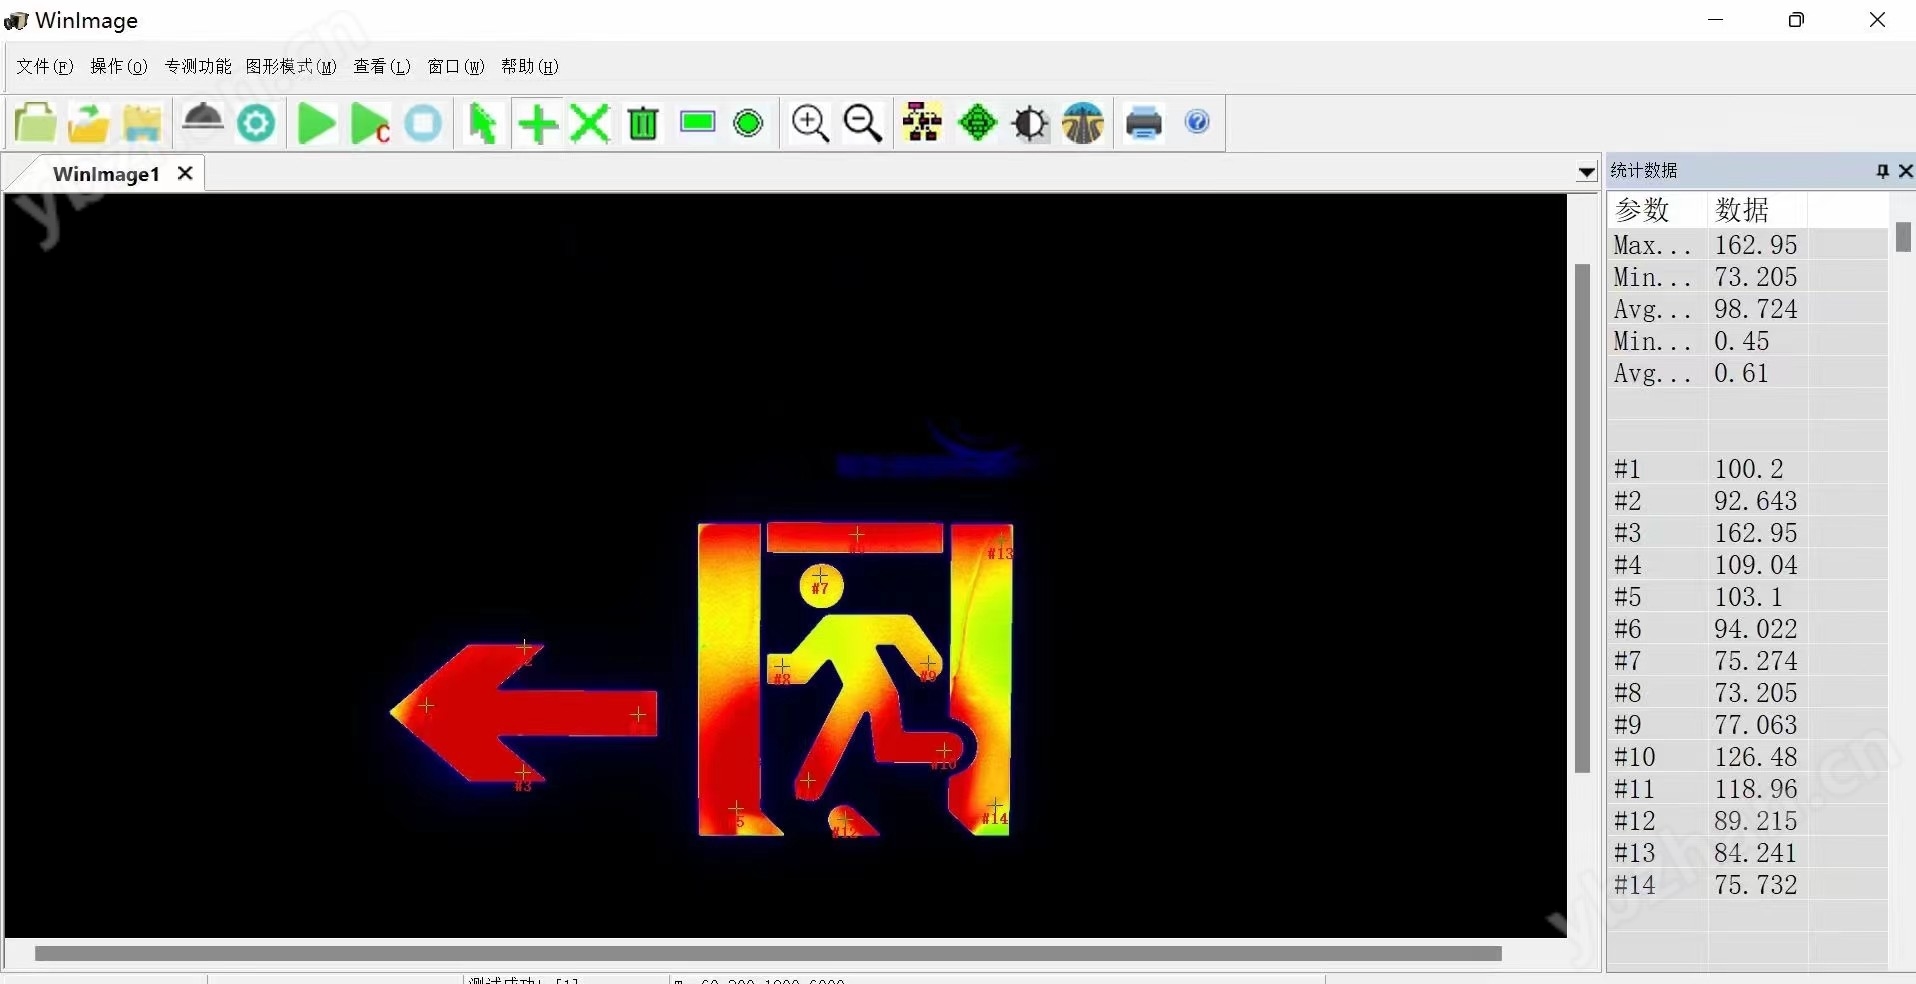
Task: Select the green arrow pointer tool
Action: click(483, 124)
